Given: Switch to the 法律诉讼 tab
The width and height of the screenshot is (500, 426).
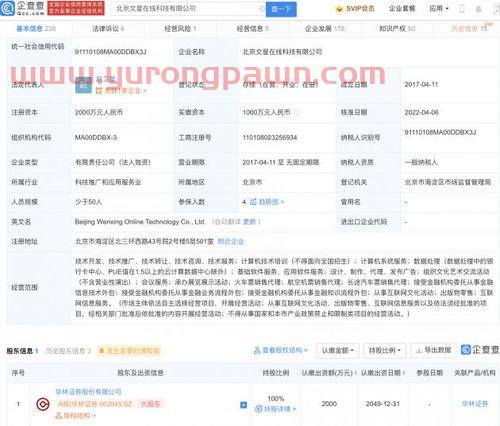Looking at the screenshot, I should [108, 29].
